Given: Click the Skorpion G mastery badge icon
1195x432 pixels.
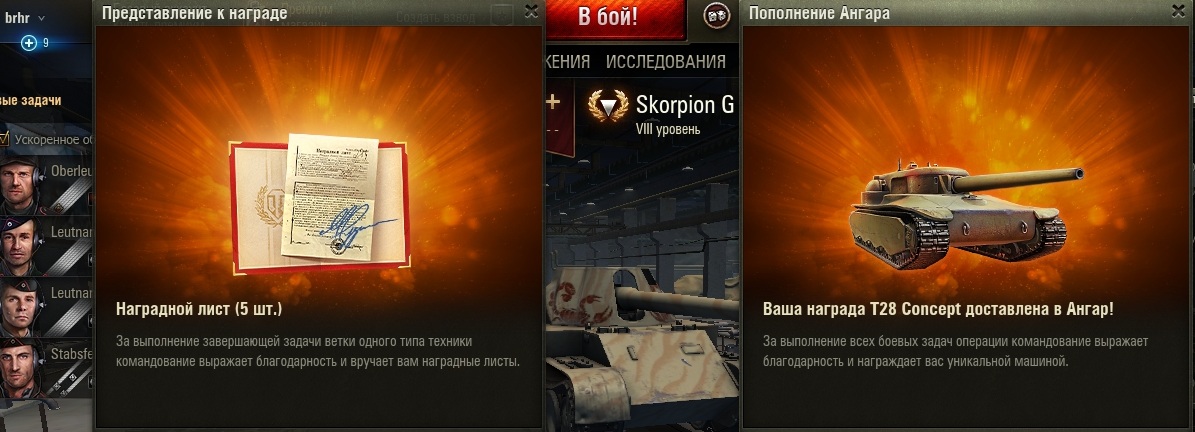Looking at the screenshot, I should (608, 107).
